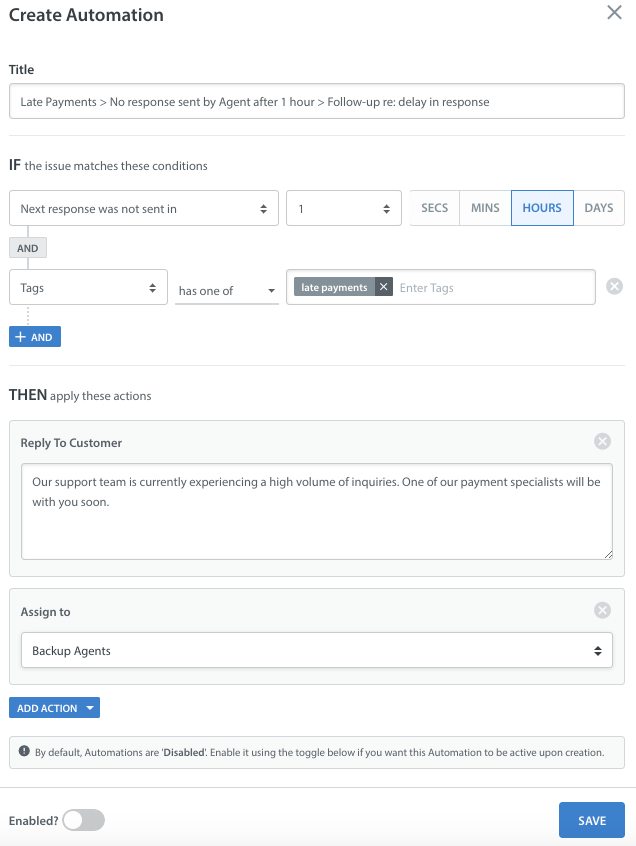Select the SECS time unit
Image resolution: width=636 pixels, height=846 pixels.
click(x=434, y=208)
